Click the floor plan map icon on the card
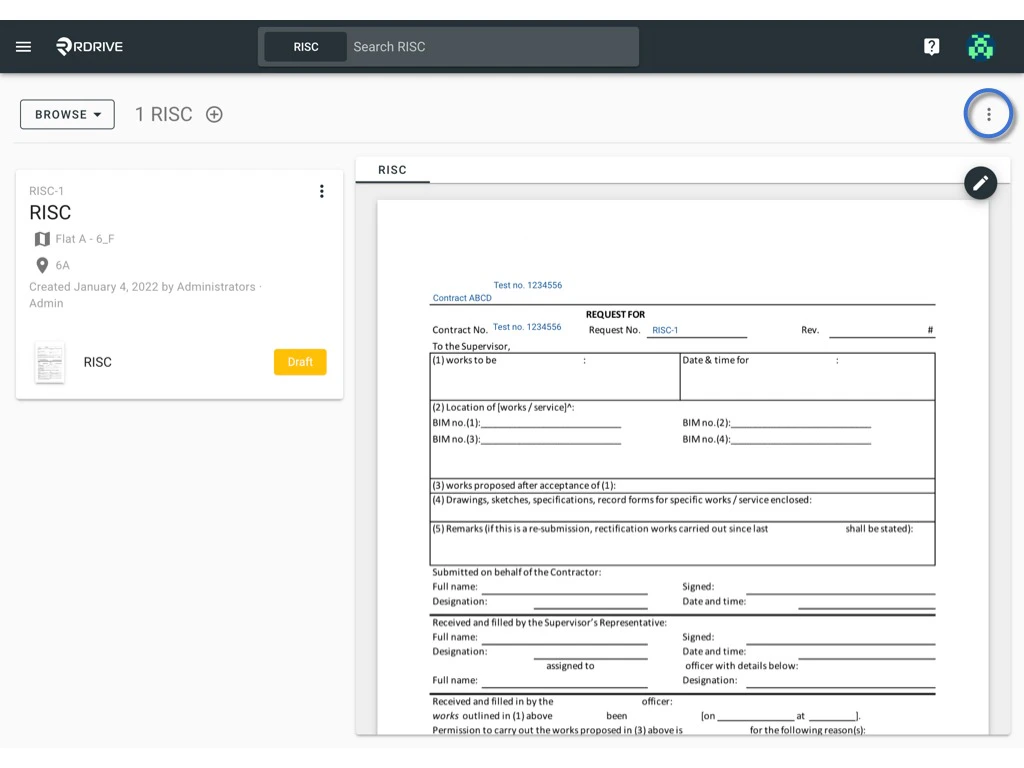Viewport: 1024px width, 768px height. point(42,239)
